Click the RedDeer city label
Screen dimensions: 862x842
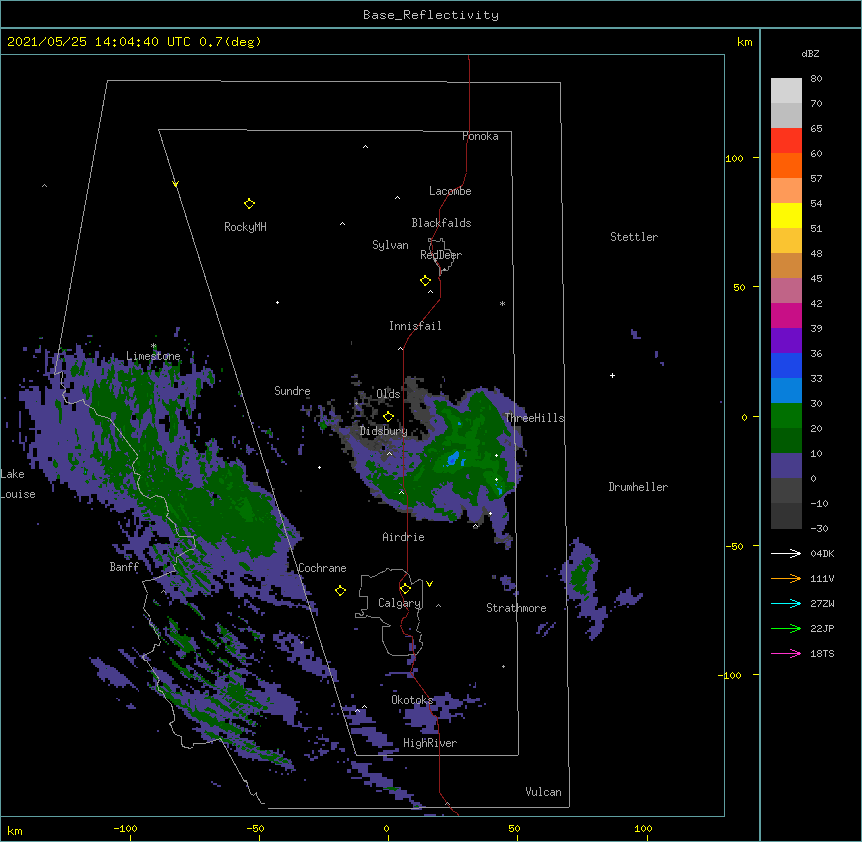pos(440,255)
